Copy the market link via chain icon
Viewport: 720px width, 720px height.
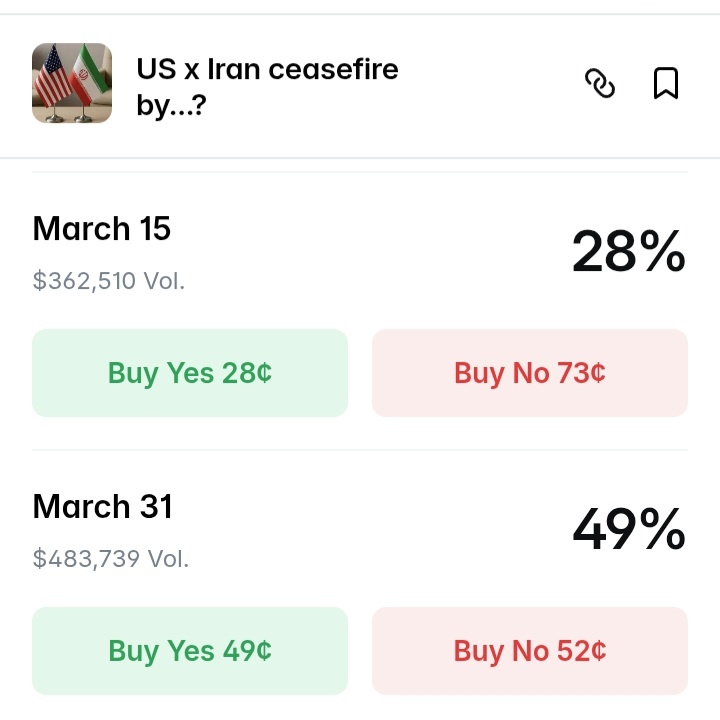(x=600, y=85)
